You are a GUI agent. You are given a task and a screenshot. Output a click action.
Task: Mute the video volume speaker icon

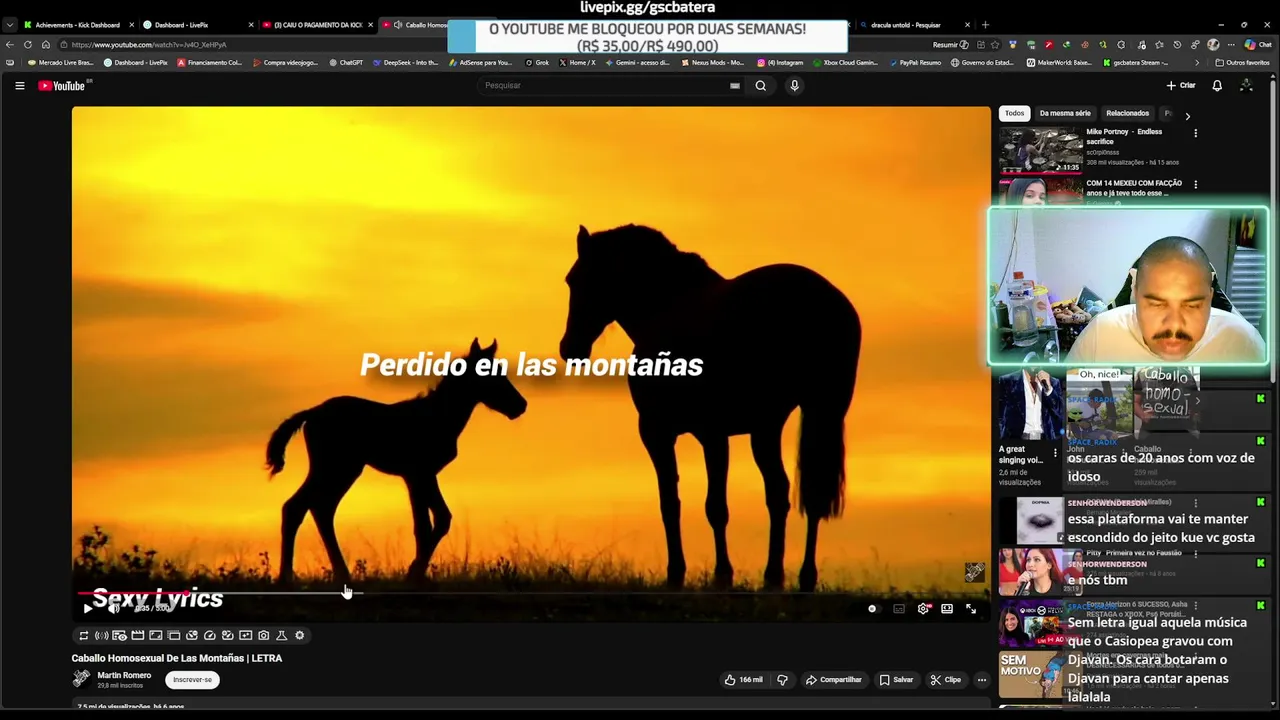click(x=113, y=608)
